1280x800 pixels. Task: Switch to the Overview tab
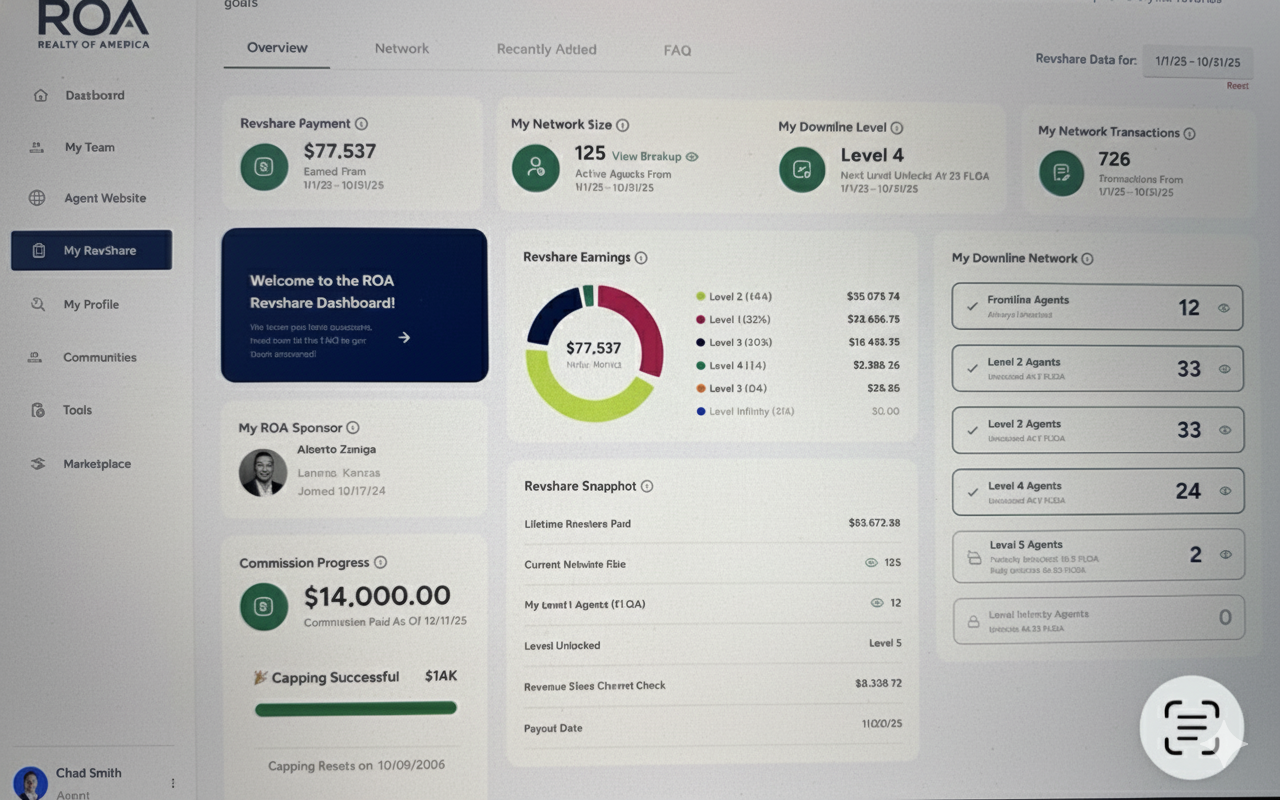[277, 48]
